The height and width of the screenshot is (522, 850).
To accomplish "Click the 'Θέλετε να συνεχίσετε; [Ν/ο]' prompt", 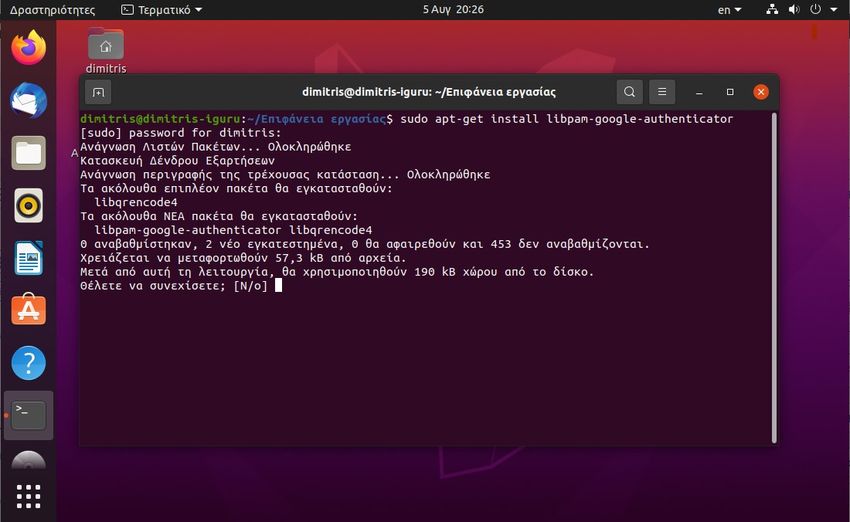I will pyautogui.click(x=174, y=286).
